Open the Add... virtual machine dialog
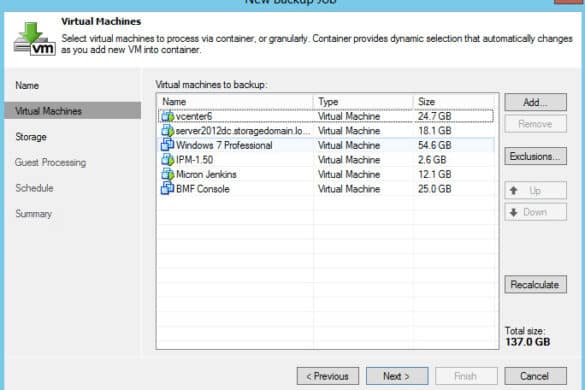 click(x=535, y=102)
